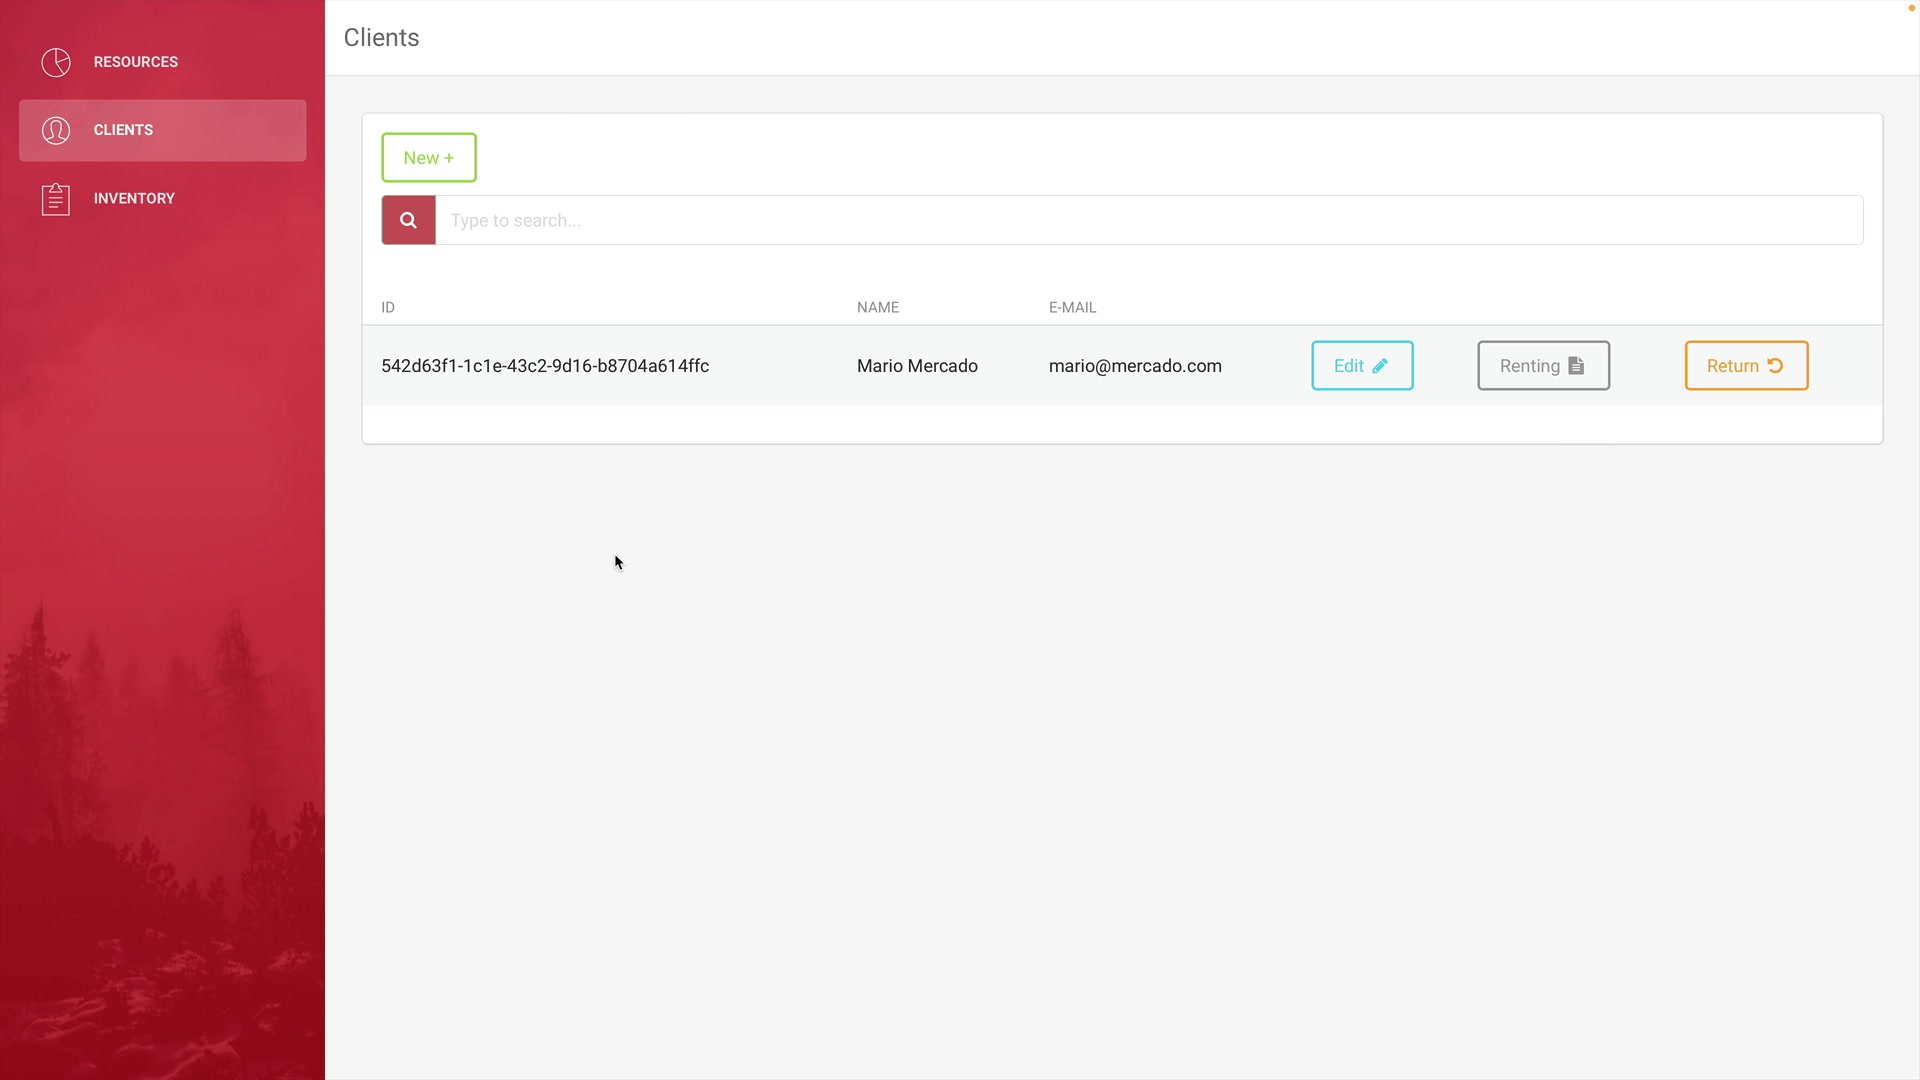Open the Resources sidebar section

135,62
